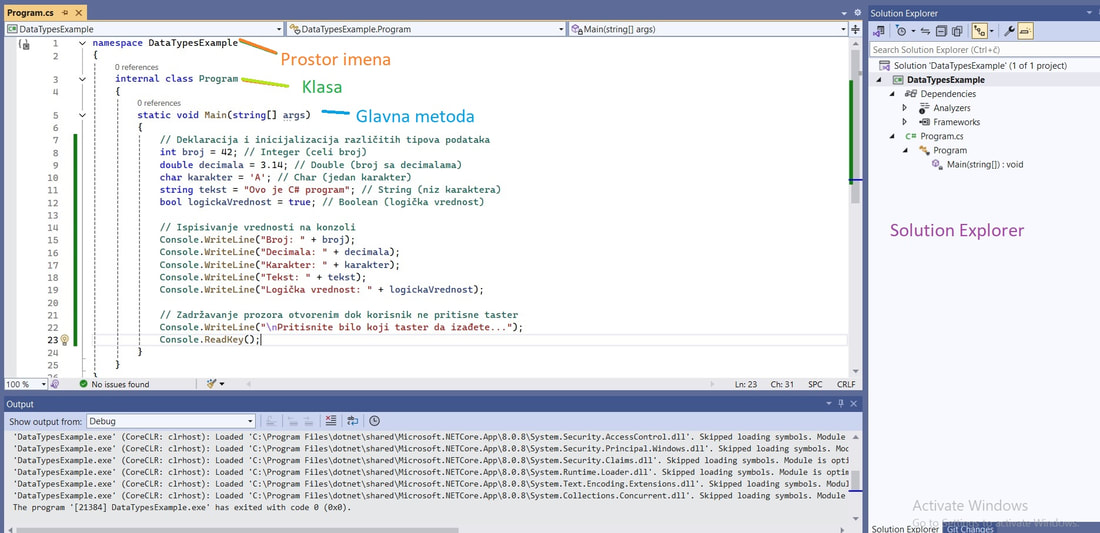This screenshot has width=1100, height=533.
Task: Collapse the Dependencies node
Action: tap(893, 94)
